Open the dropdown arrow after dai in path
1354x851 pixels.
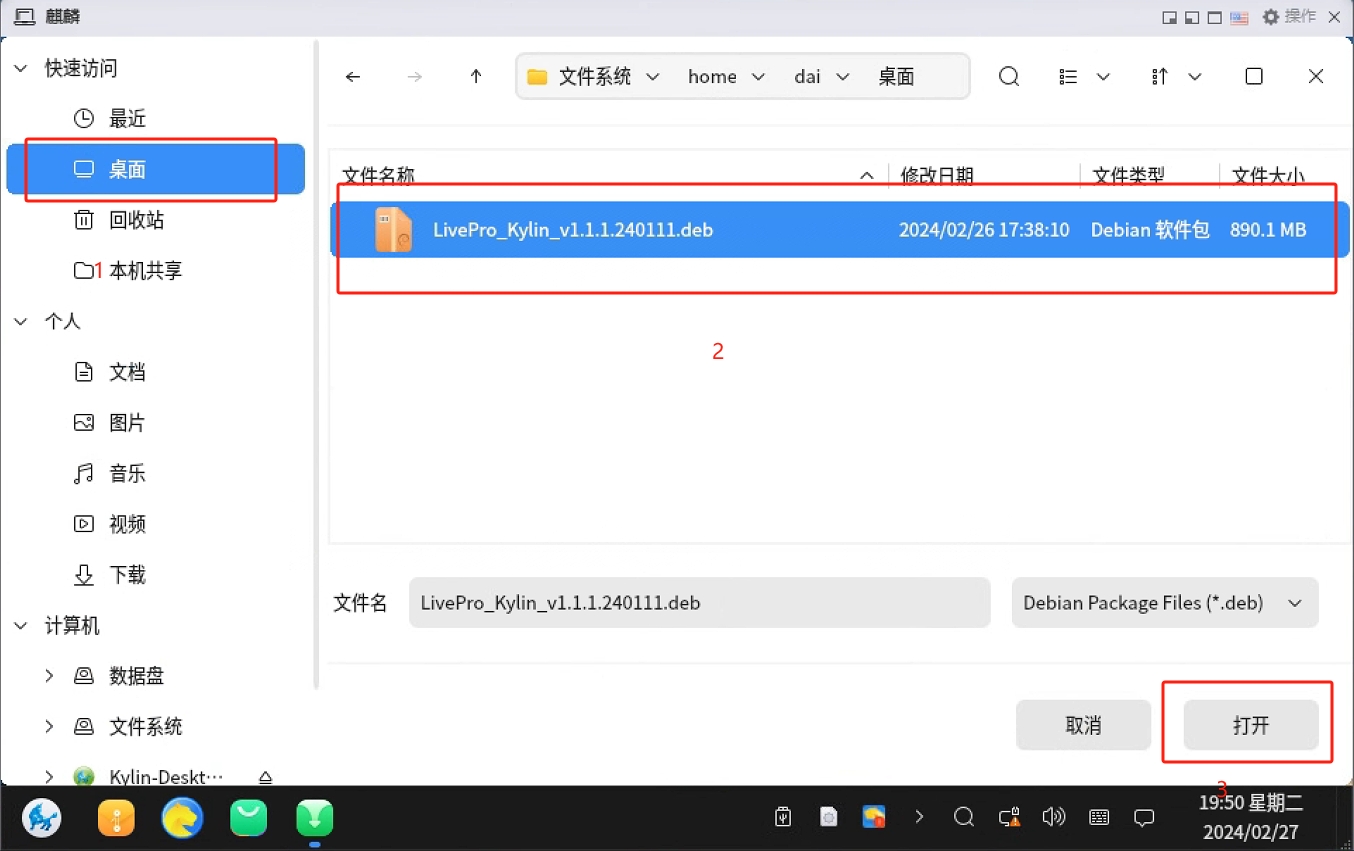842,77
